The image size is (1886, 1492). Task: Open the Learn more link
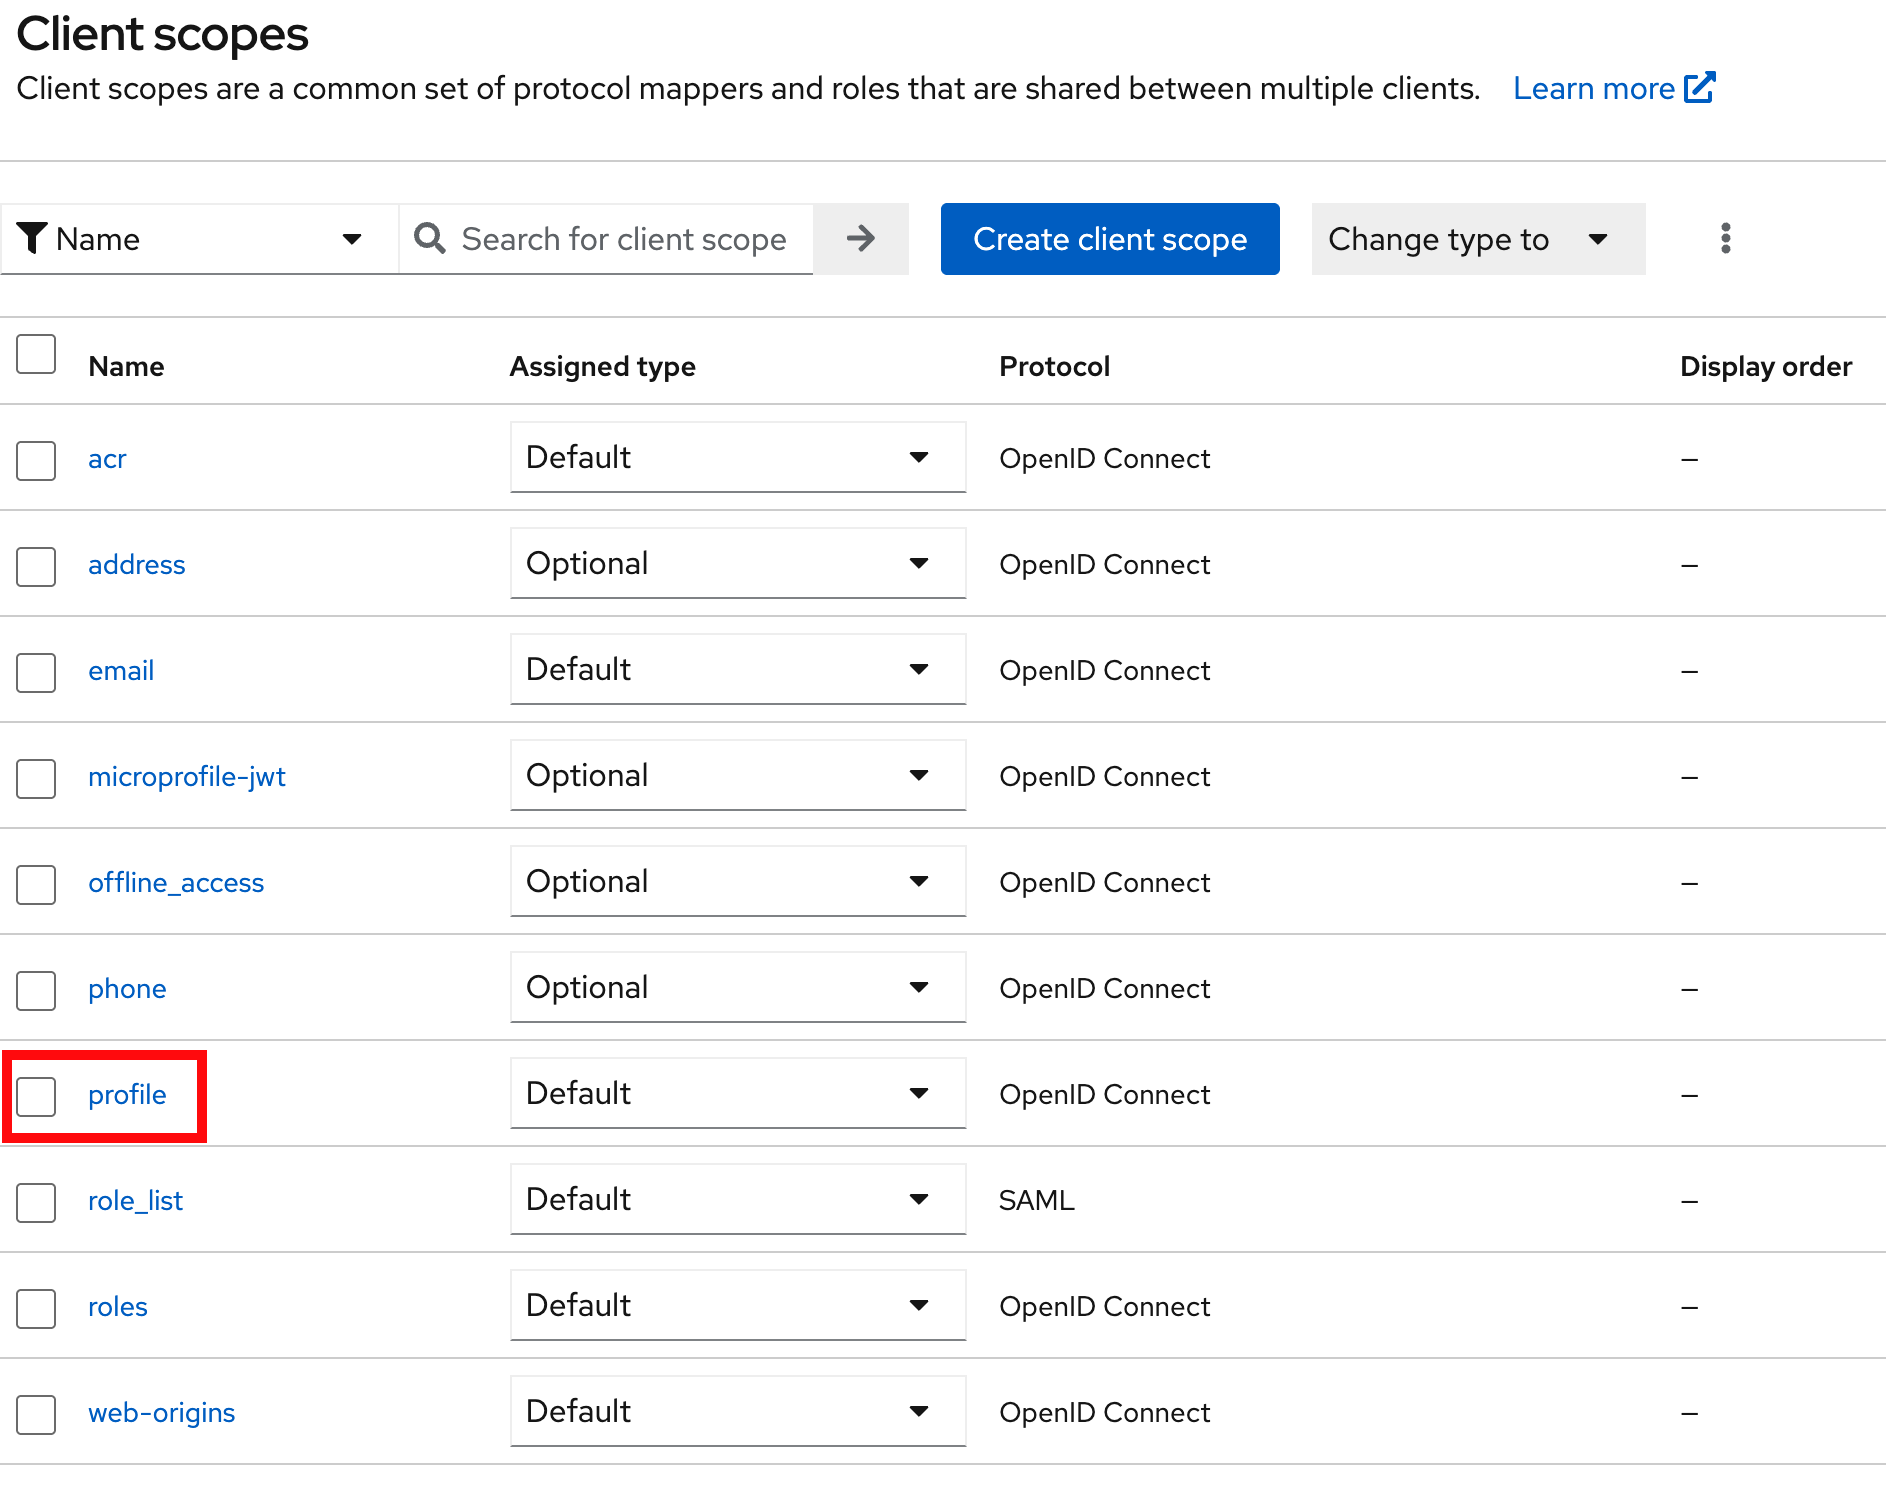[1593, 89]
